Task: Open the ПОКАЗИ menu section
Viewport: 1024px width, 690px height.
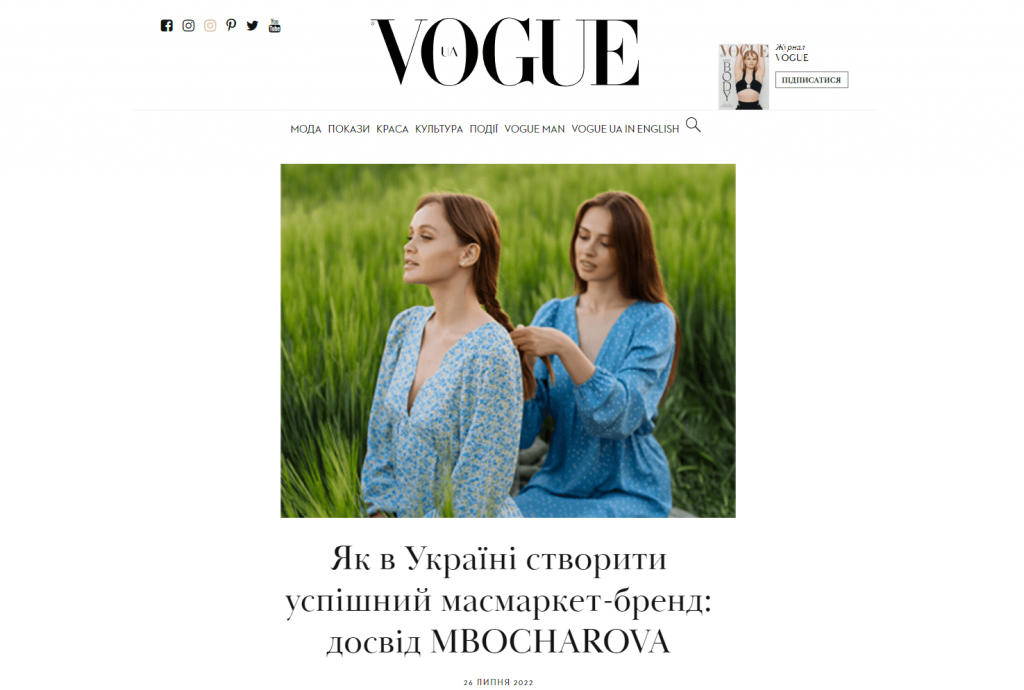Action: point(349,129)
